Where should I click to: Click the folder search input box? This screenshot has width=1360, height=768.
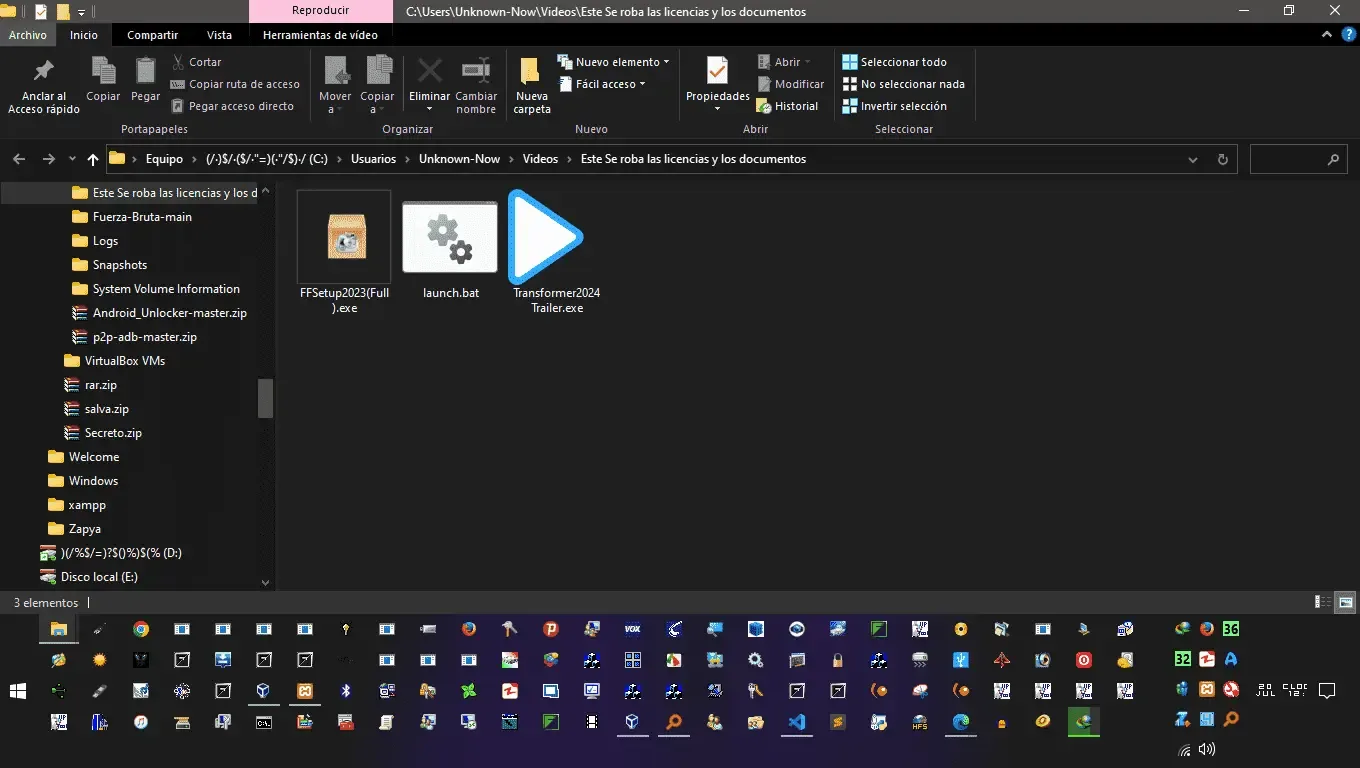[x=1298, y=159]
